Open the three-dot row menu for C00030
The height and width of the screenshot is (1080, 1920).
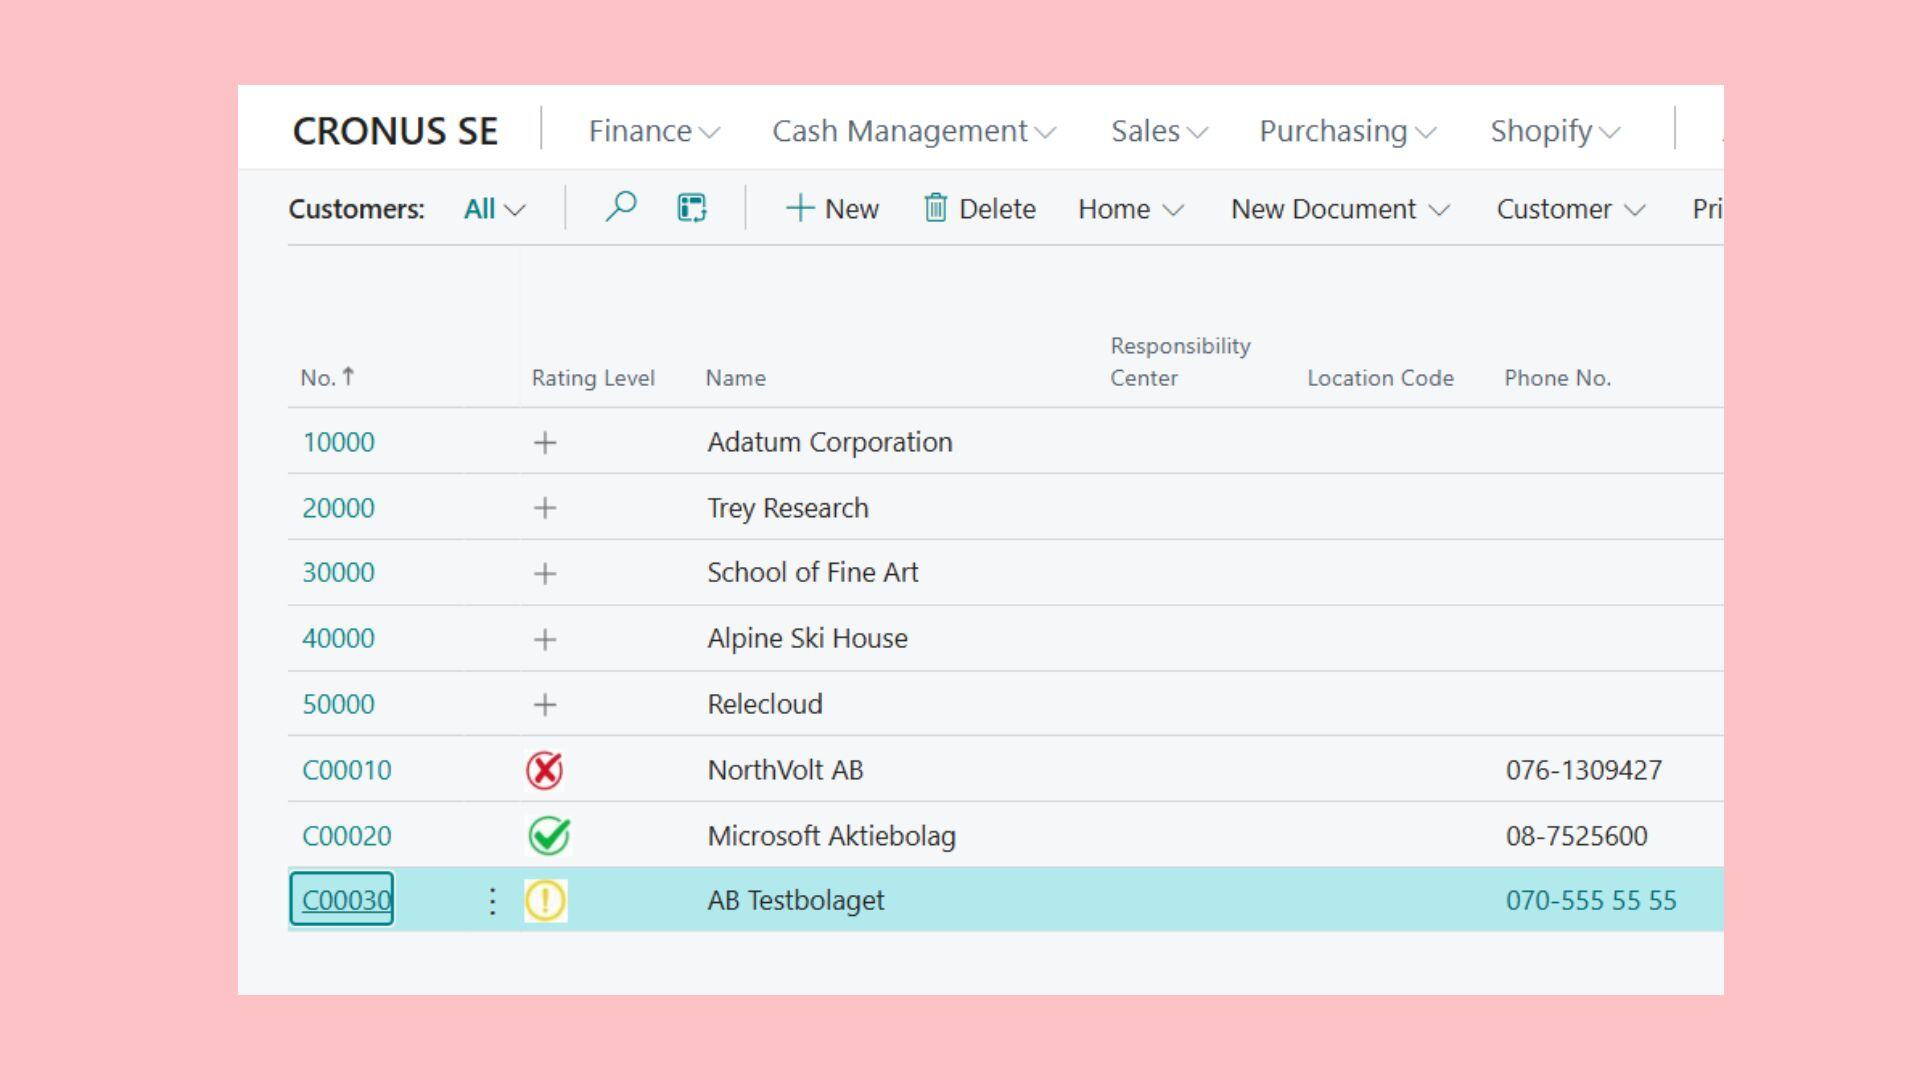pyautogui.click(x=492, y=901)
